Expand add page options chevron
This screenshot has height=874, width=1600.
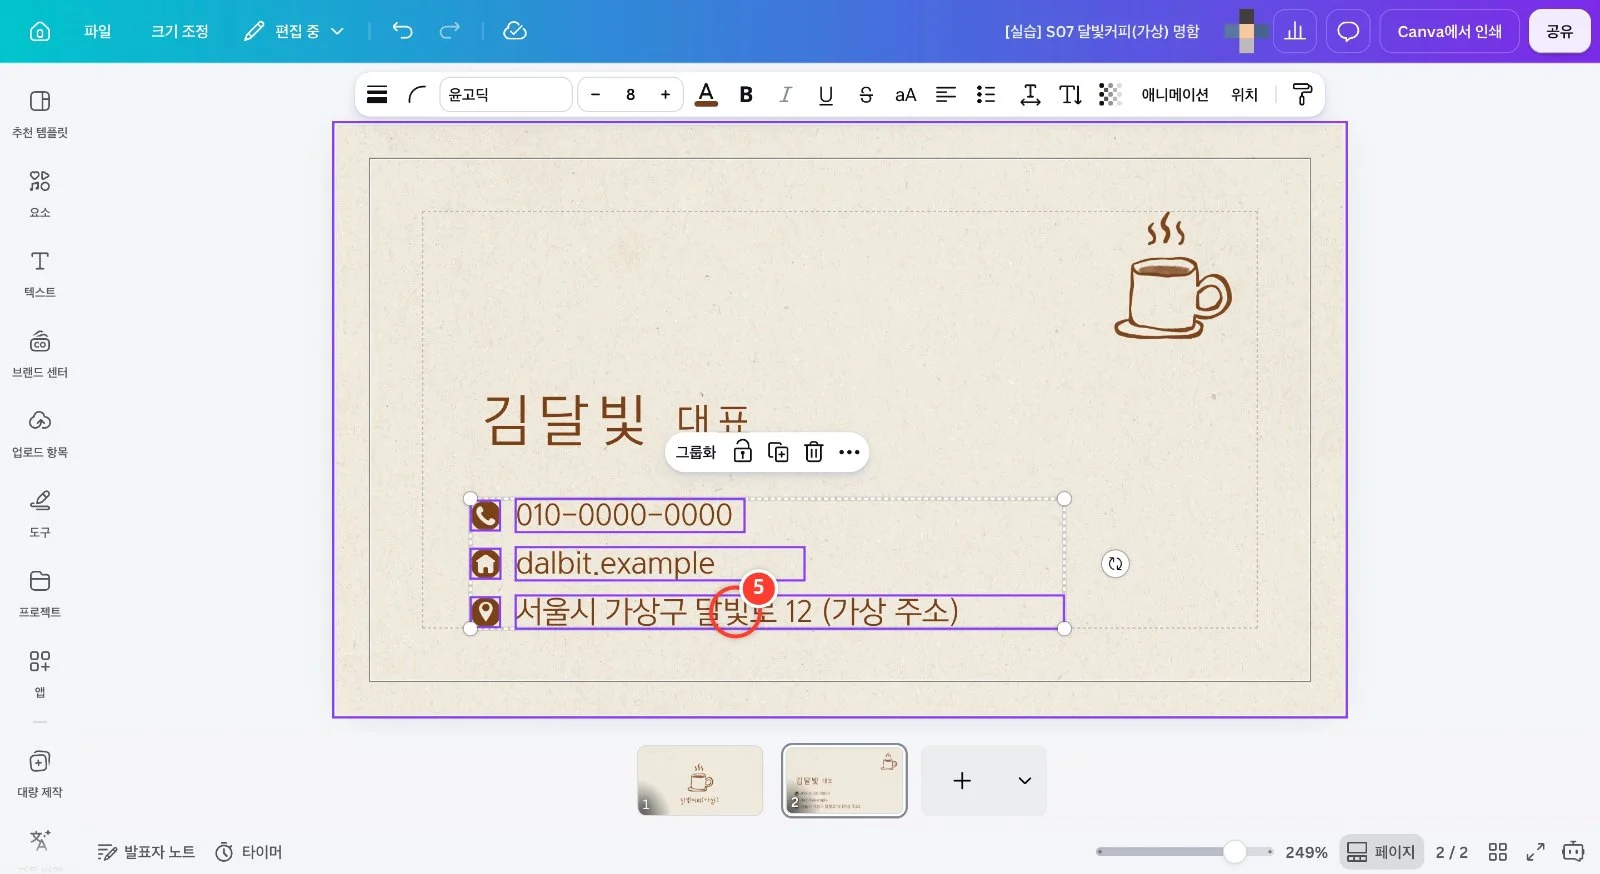click(1025, 780)
